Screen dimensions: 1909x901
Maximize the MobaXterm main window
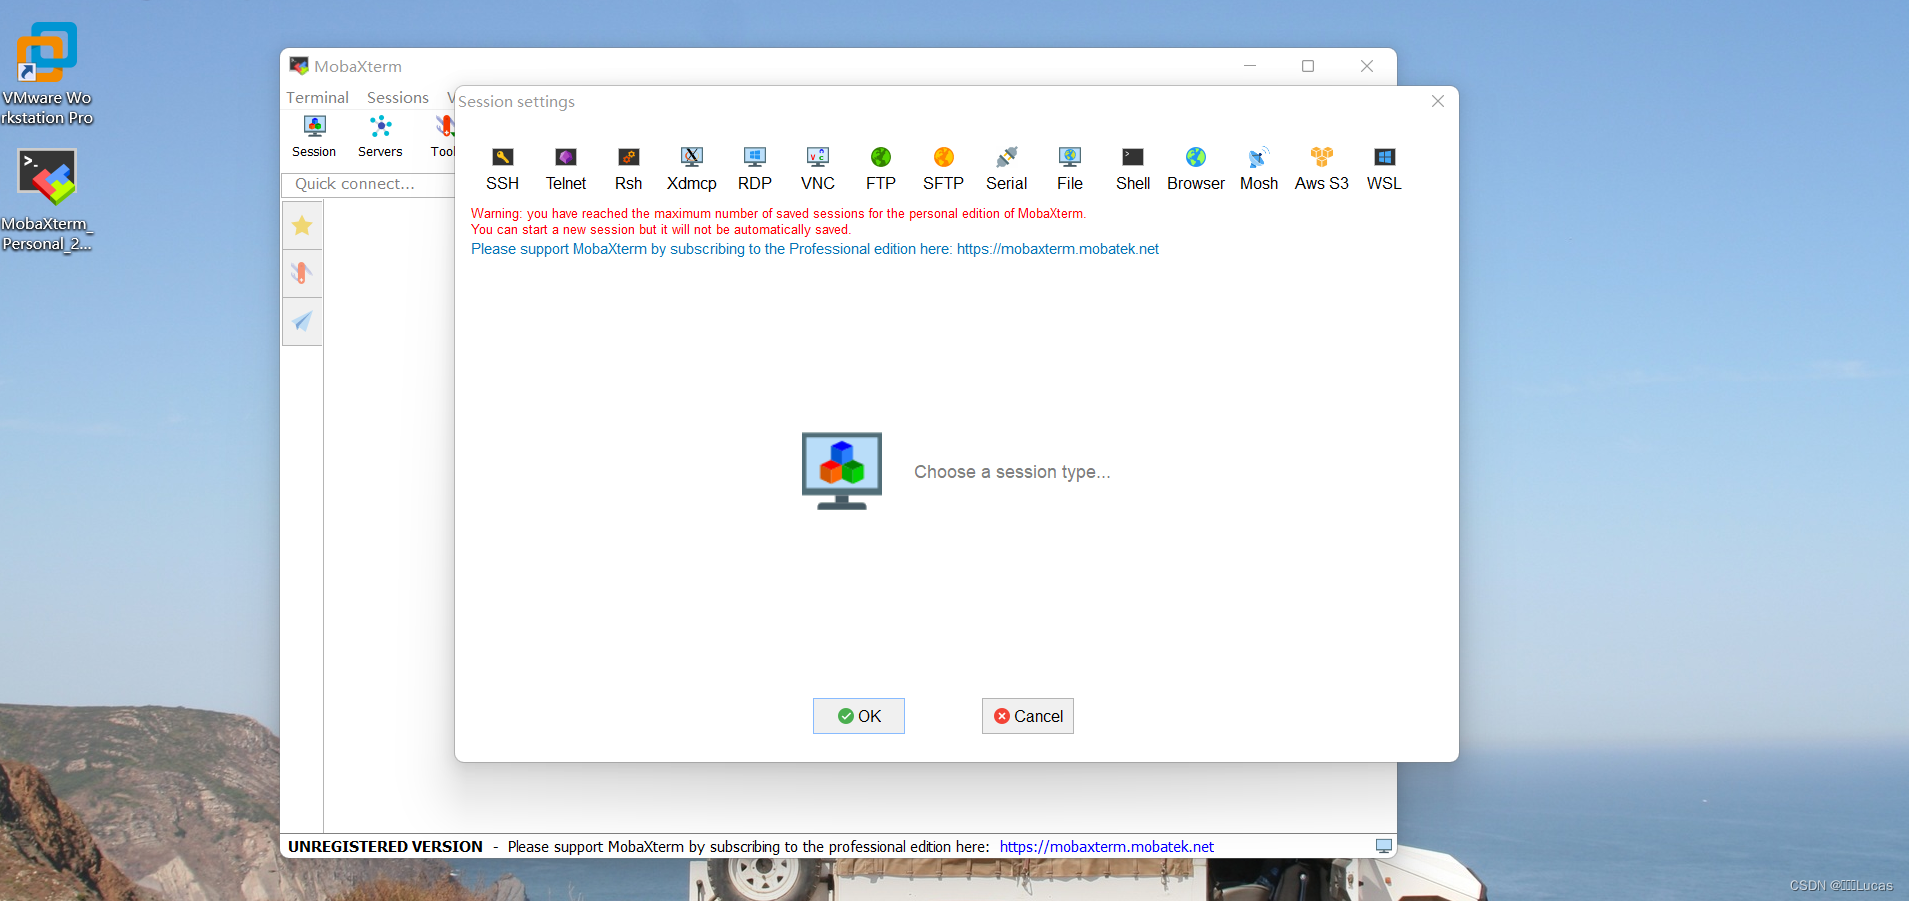1308,66
